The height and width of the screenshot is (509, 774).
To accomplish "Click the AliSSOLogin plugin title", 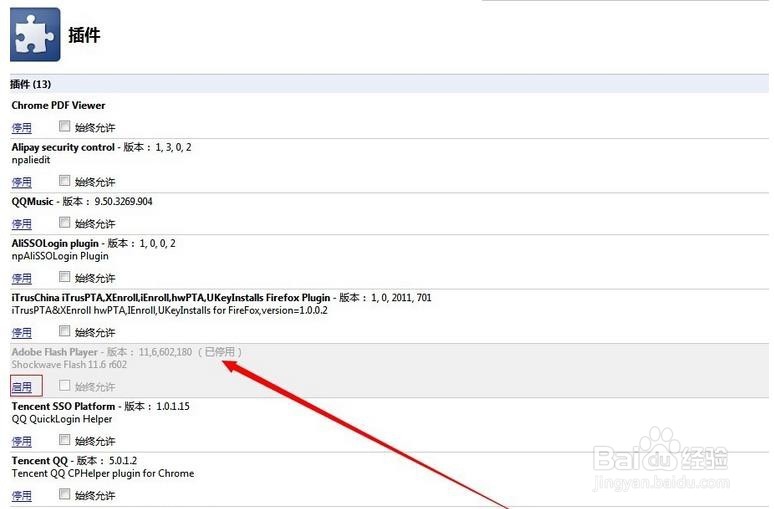I will [x=55, y=243].
